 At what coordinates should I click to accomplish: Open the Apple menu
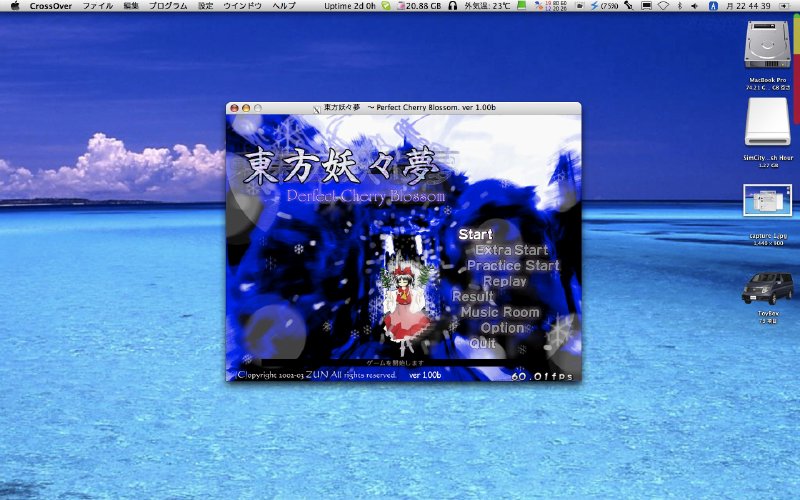tap(15, 6)
